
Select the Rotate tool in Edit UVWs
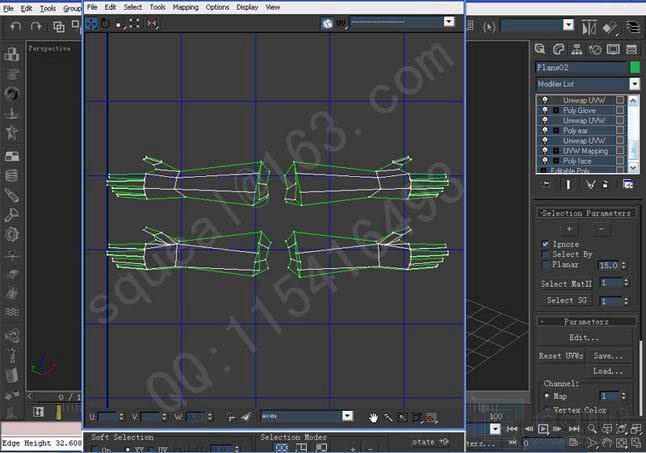[105, 23]
